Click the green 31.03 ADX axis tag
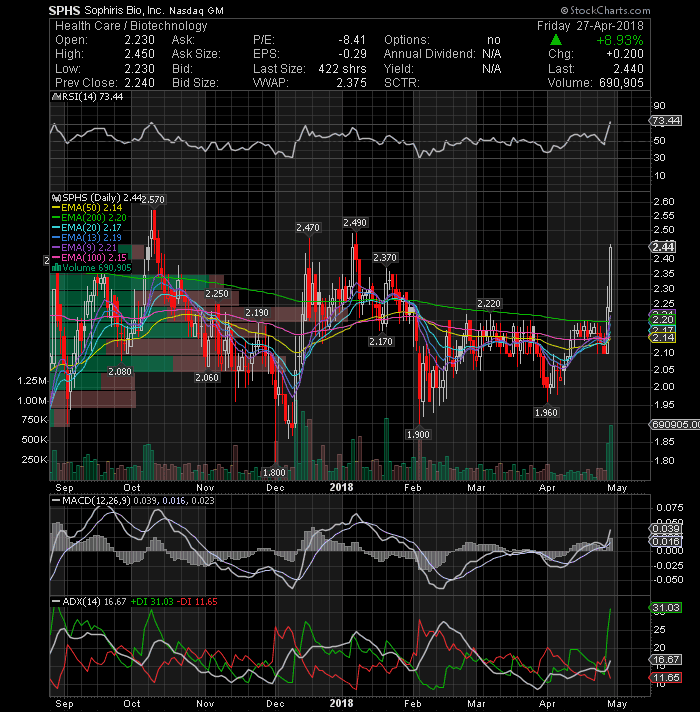This screenshot has width=700, height=712. tap(666, 608)
